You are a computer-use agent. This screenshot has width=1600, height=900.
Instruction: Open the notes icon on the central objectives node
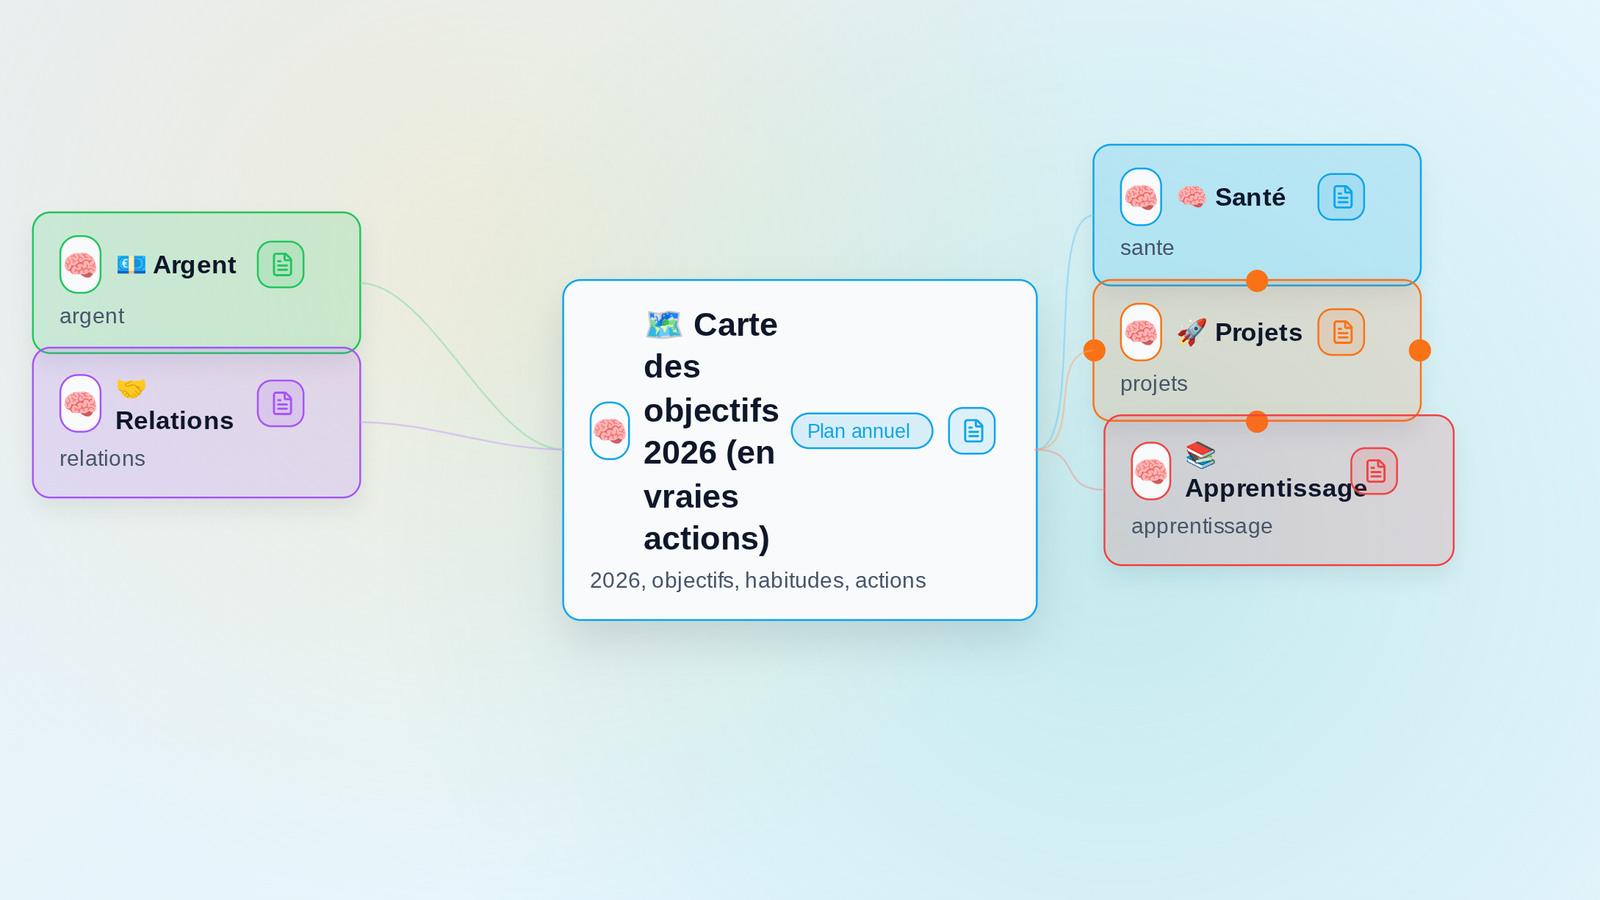tap(971, 430)
